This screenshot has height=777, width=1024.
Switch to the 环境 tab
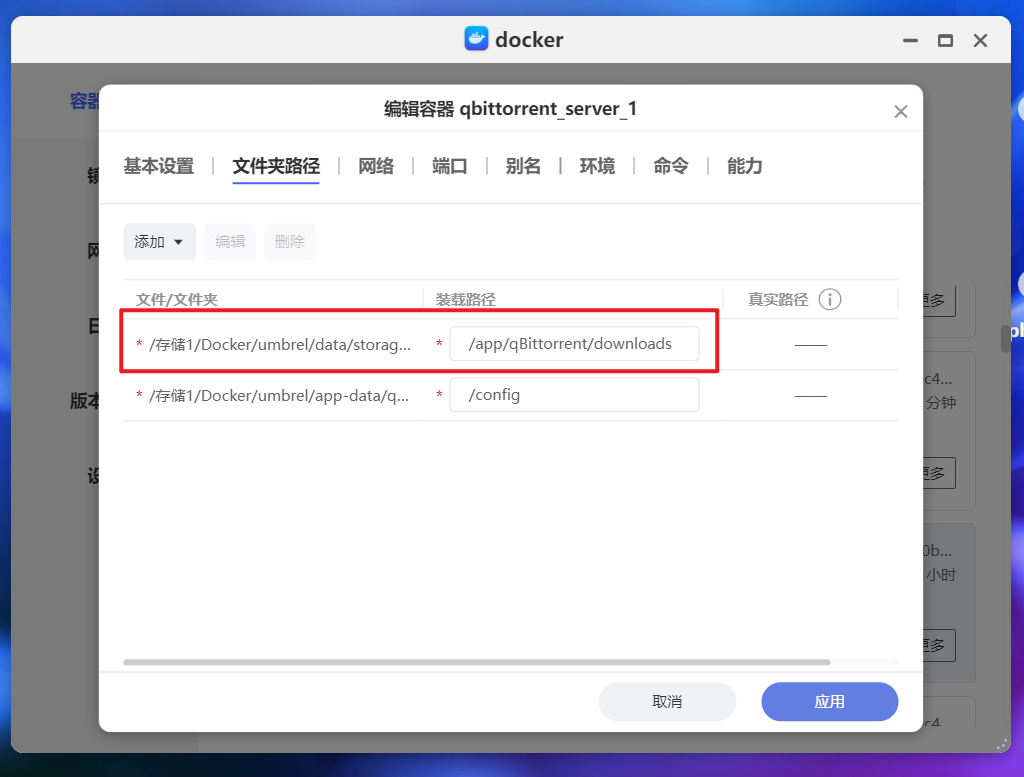pos(597,166)
